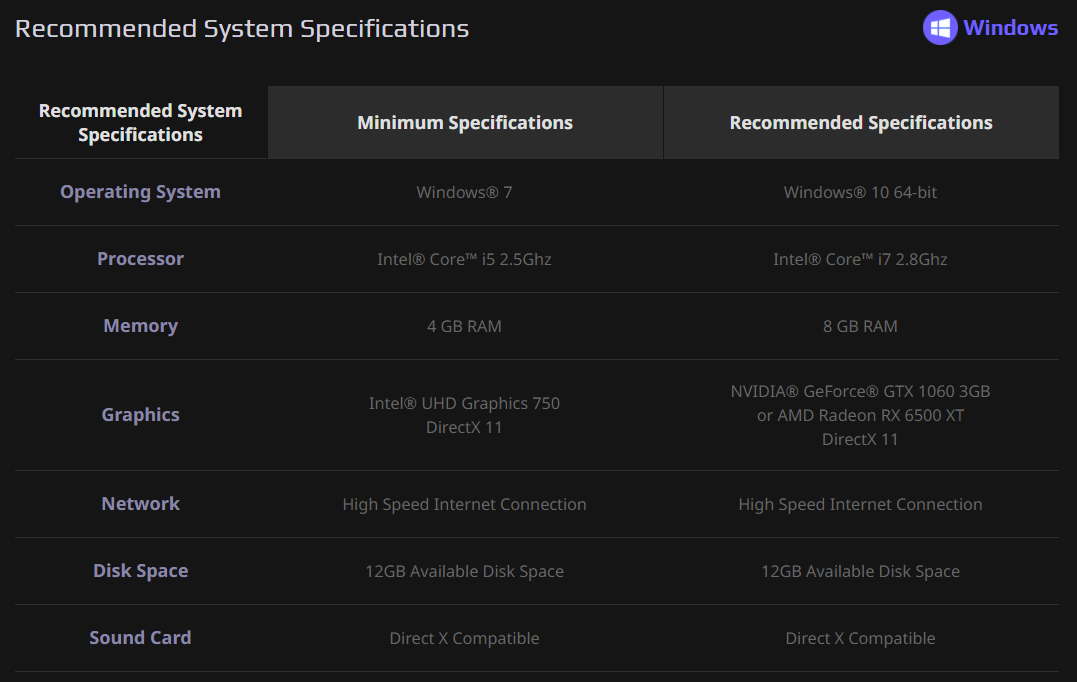The height and width of the screenshot is (682, 1077).
Task: Select the 4 GB RAM cell
Action: tap(464, 326)
